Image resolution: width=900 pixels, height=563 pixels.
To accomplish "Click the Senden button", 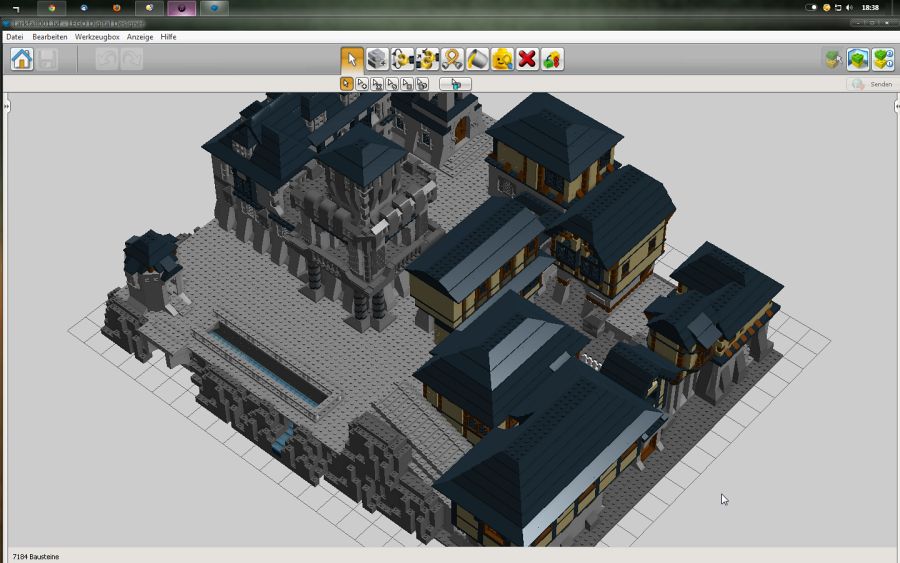I will pyautogui.click(x=871, y=84).
